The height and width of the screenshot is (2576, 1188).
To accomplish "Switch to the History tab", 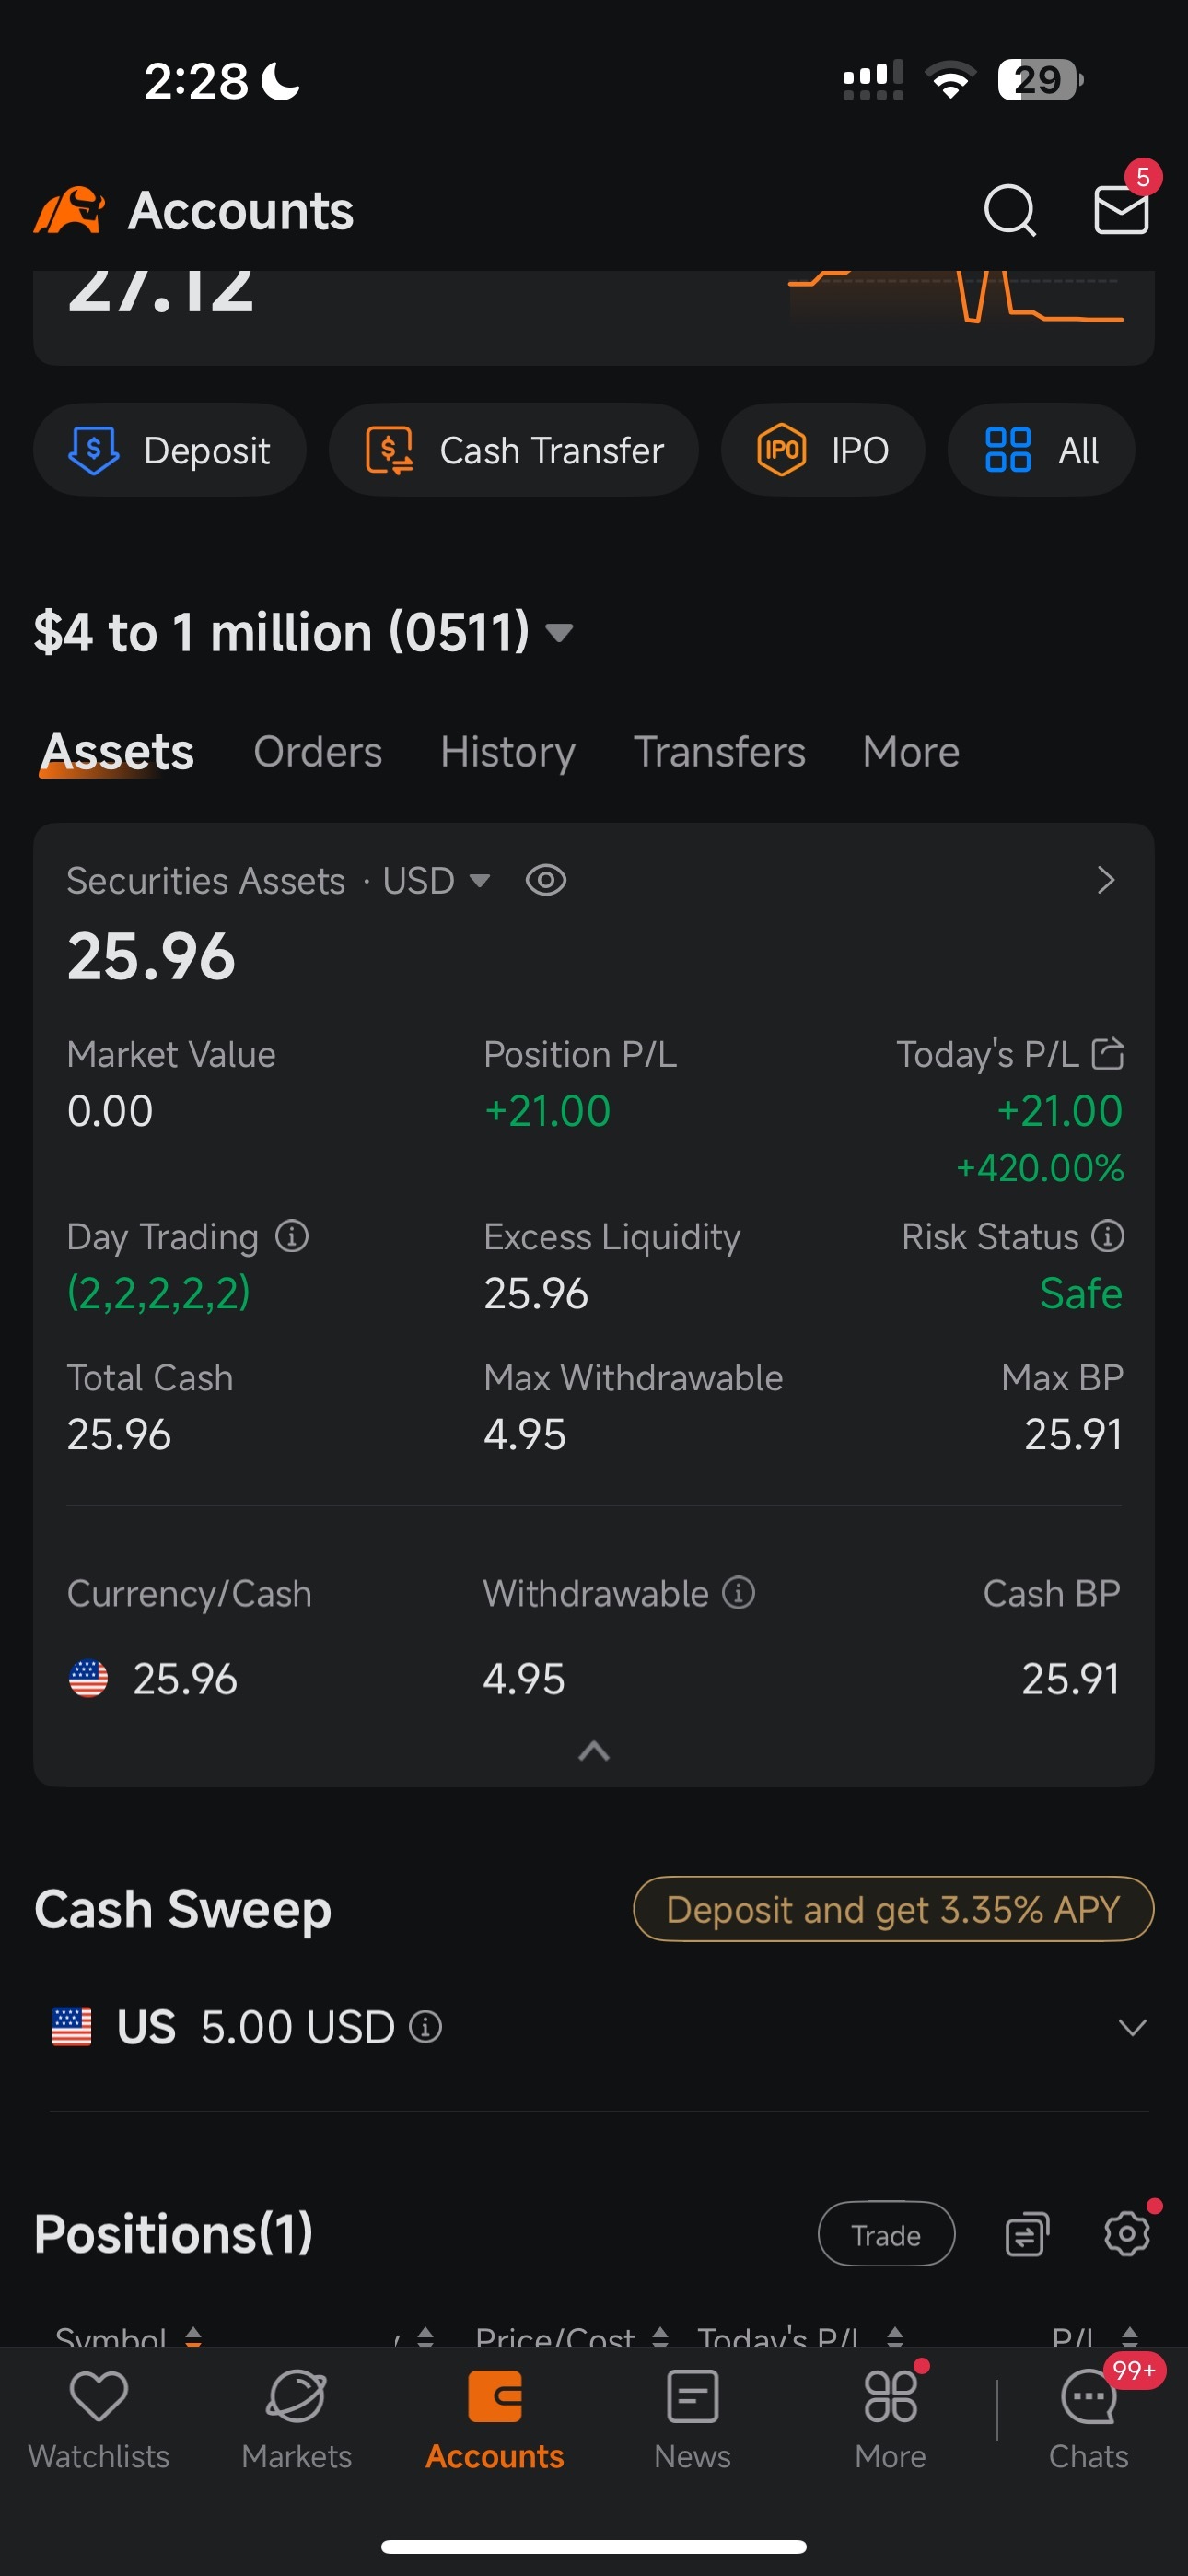I will point(507,752).
